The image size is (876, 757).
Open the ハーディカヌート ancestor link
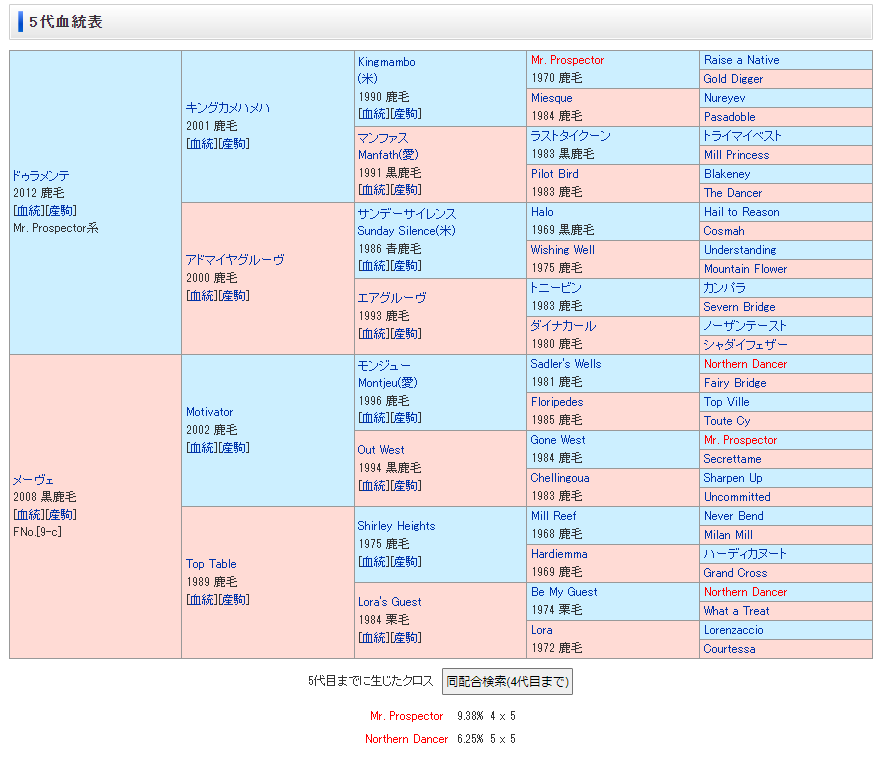[x=745, y=554]
